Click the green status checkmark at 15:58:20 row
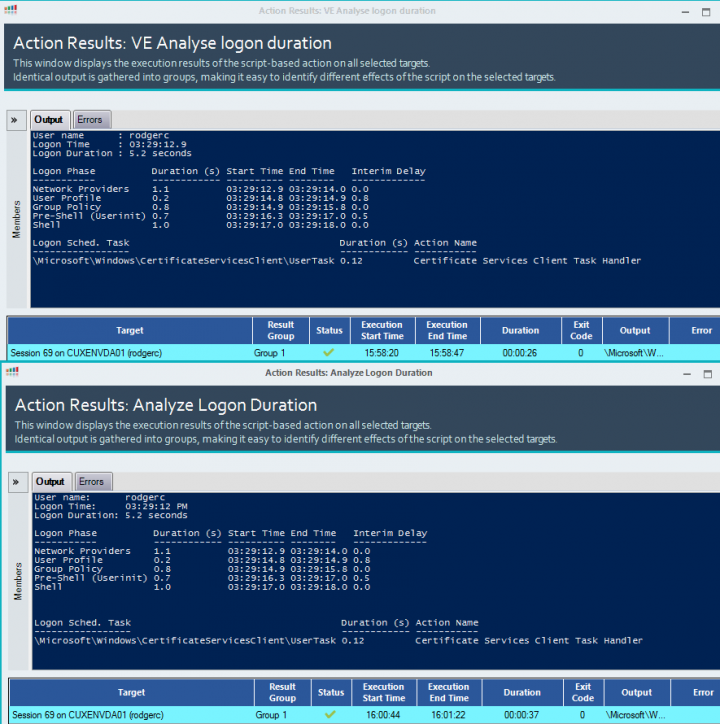Screen dimensions: 720x724 point(330,353)
